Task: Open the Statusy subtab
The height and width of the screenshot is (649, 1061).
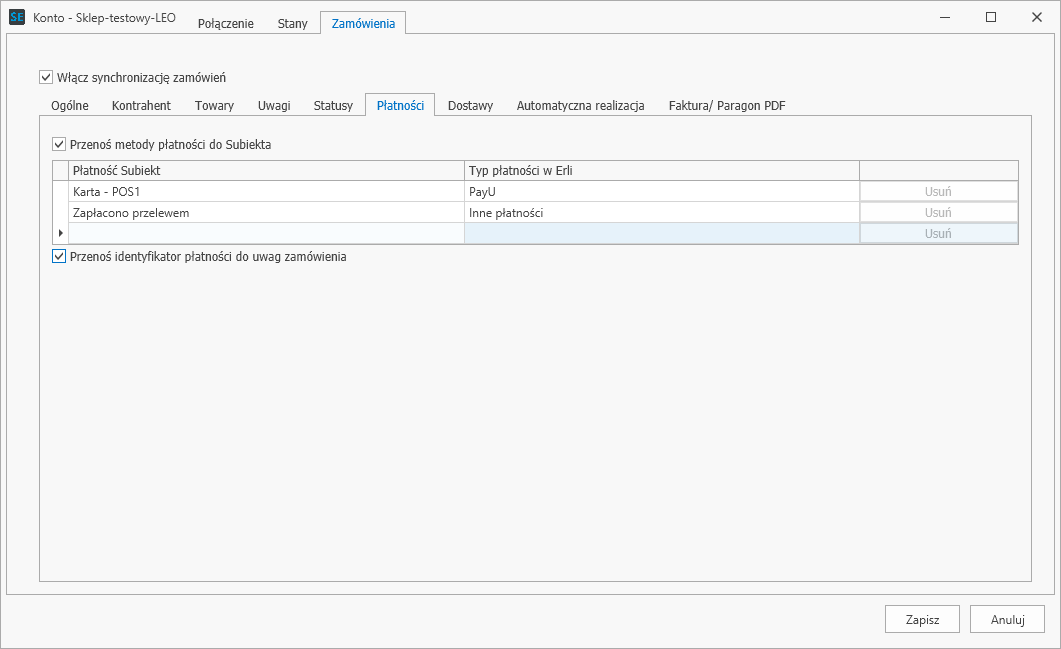Action: (x=333, y=106)
